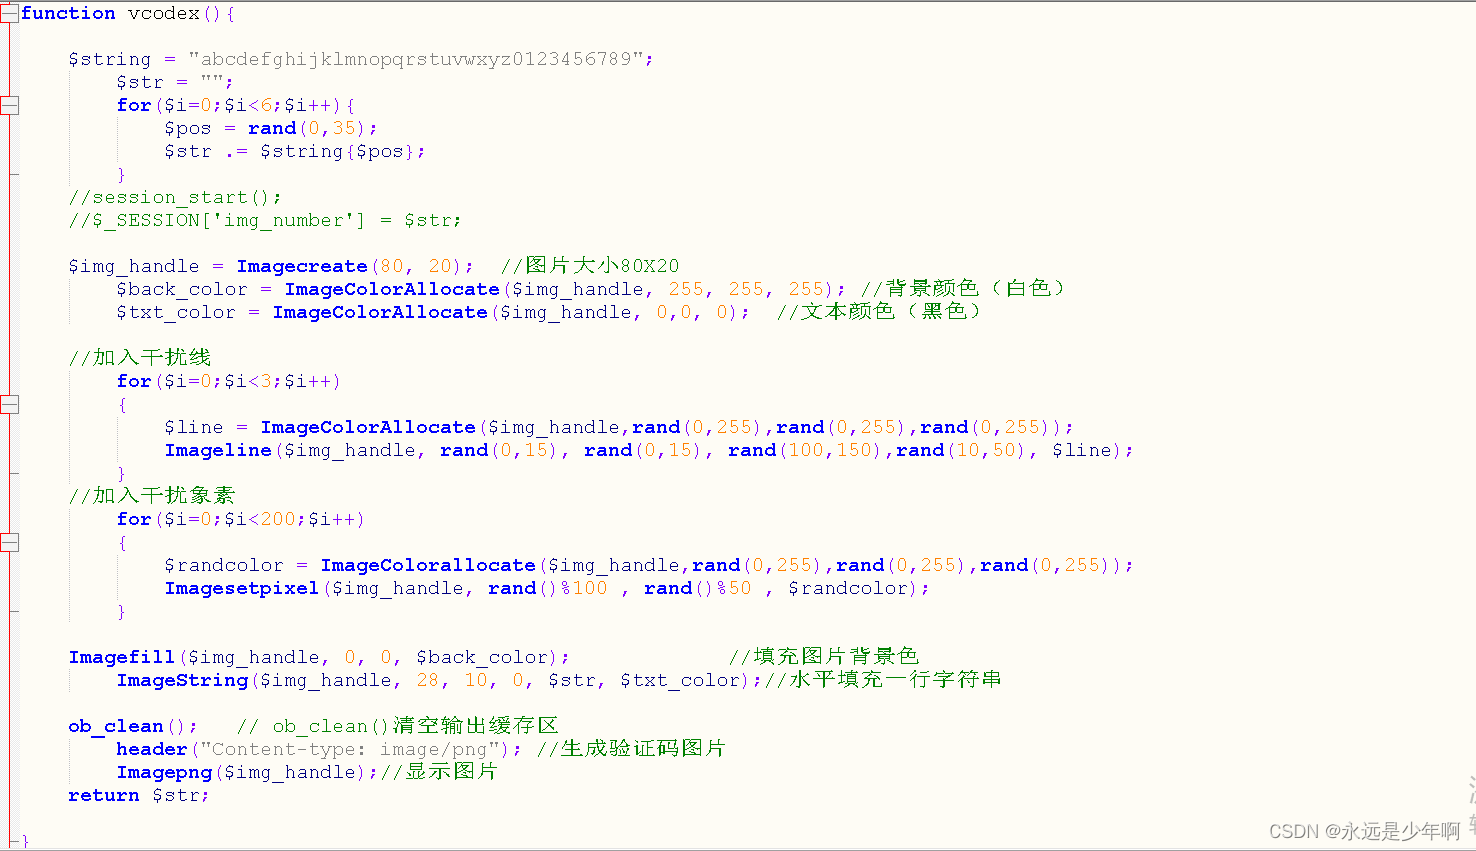Click the 'ImageColorallocate' call on the $randcolor line
The height and width of the screenshot is (851, 1476).
pyautogui.click(x=428, y=565)
